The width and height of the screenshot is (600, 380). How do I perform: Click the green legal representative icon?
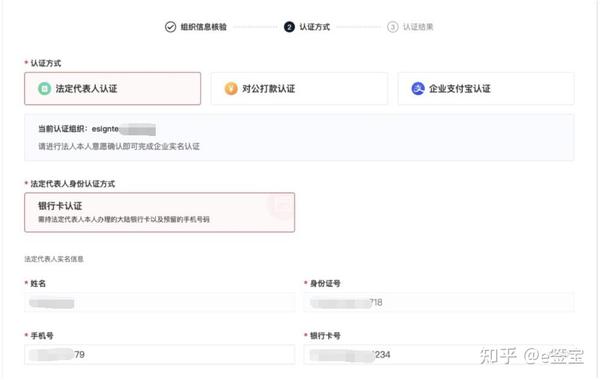pyautogui.click(x=44, y=89)
